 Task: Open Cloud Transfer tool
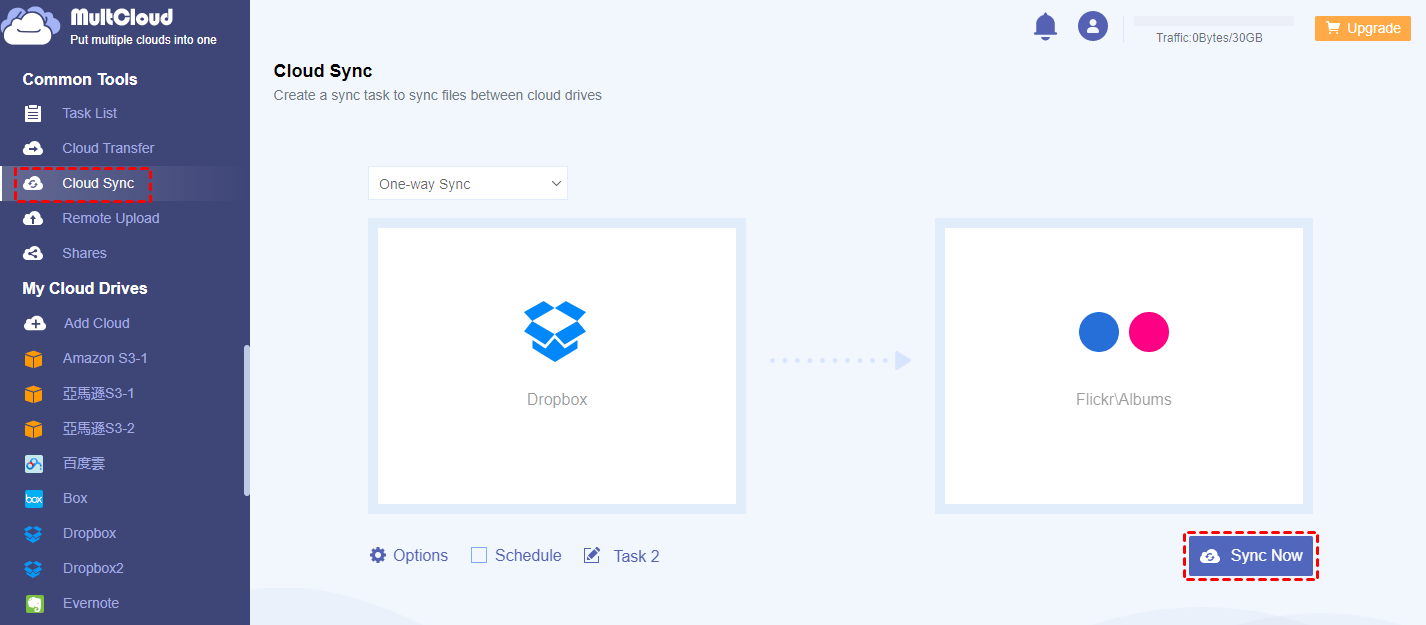click(108, 148)
